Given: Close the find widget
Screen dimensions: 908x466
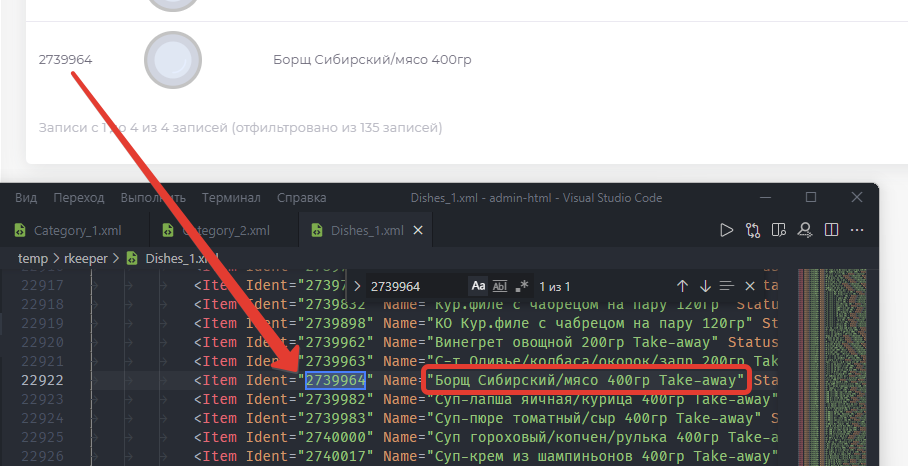Looking at the screenshot, I should tap(750, 287).
